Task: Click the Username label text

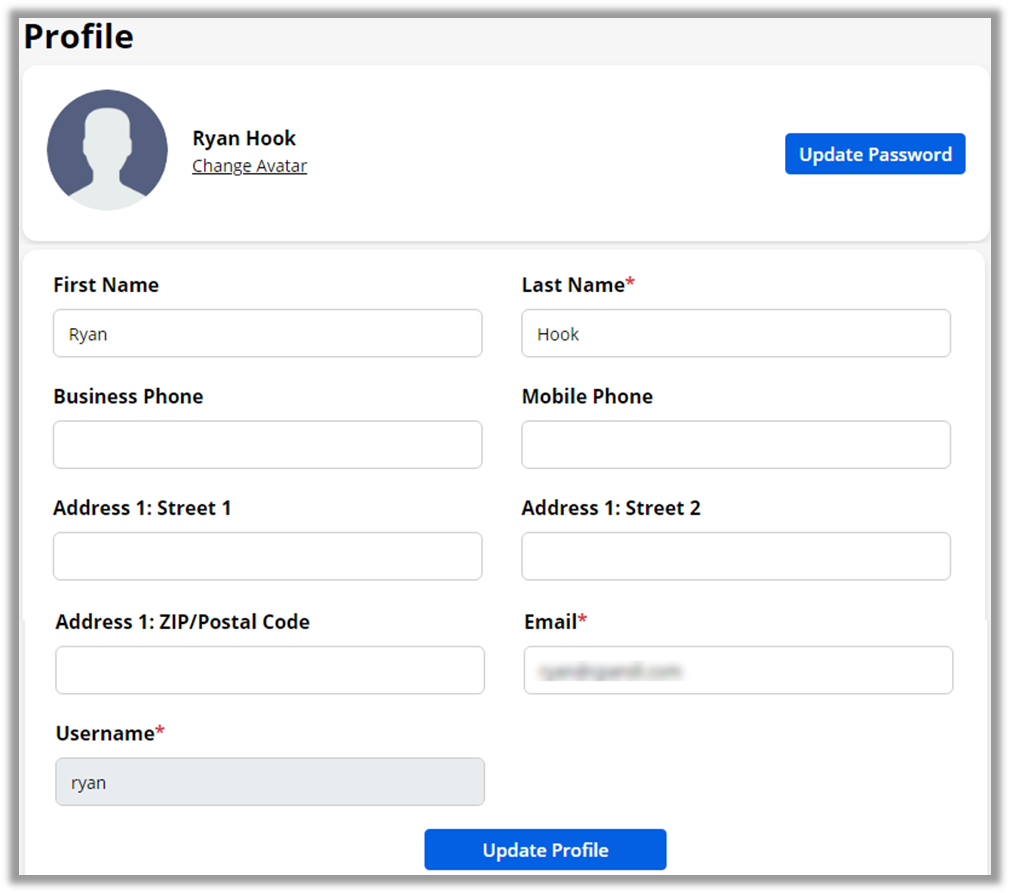Action: click(x=105, y=733)
